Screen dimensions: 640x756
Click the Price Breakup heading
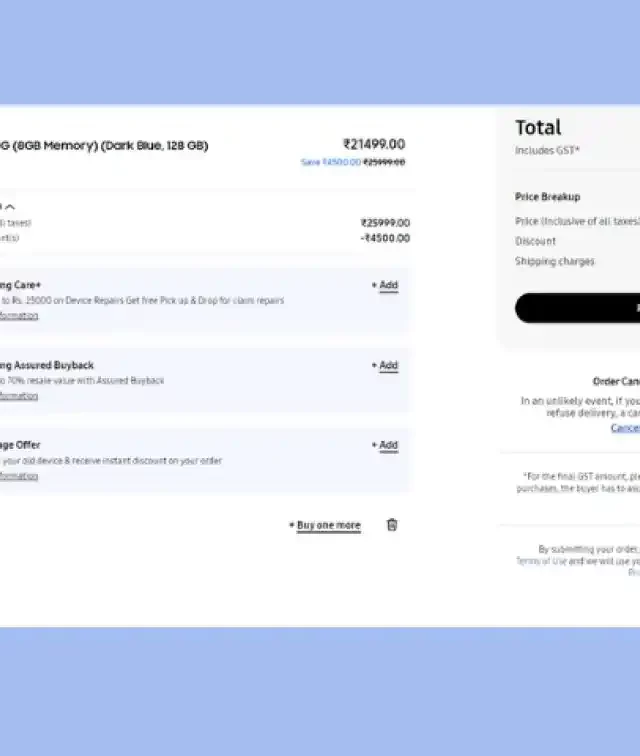pyautogui.click(x=547, y=197)
